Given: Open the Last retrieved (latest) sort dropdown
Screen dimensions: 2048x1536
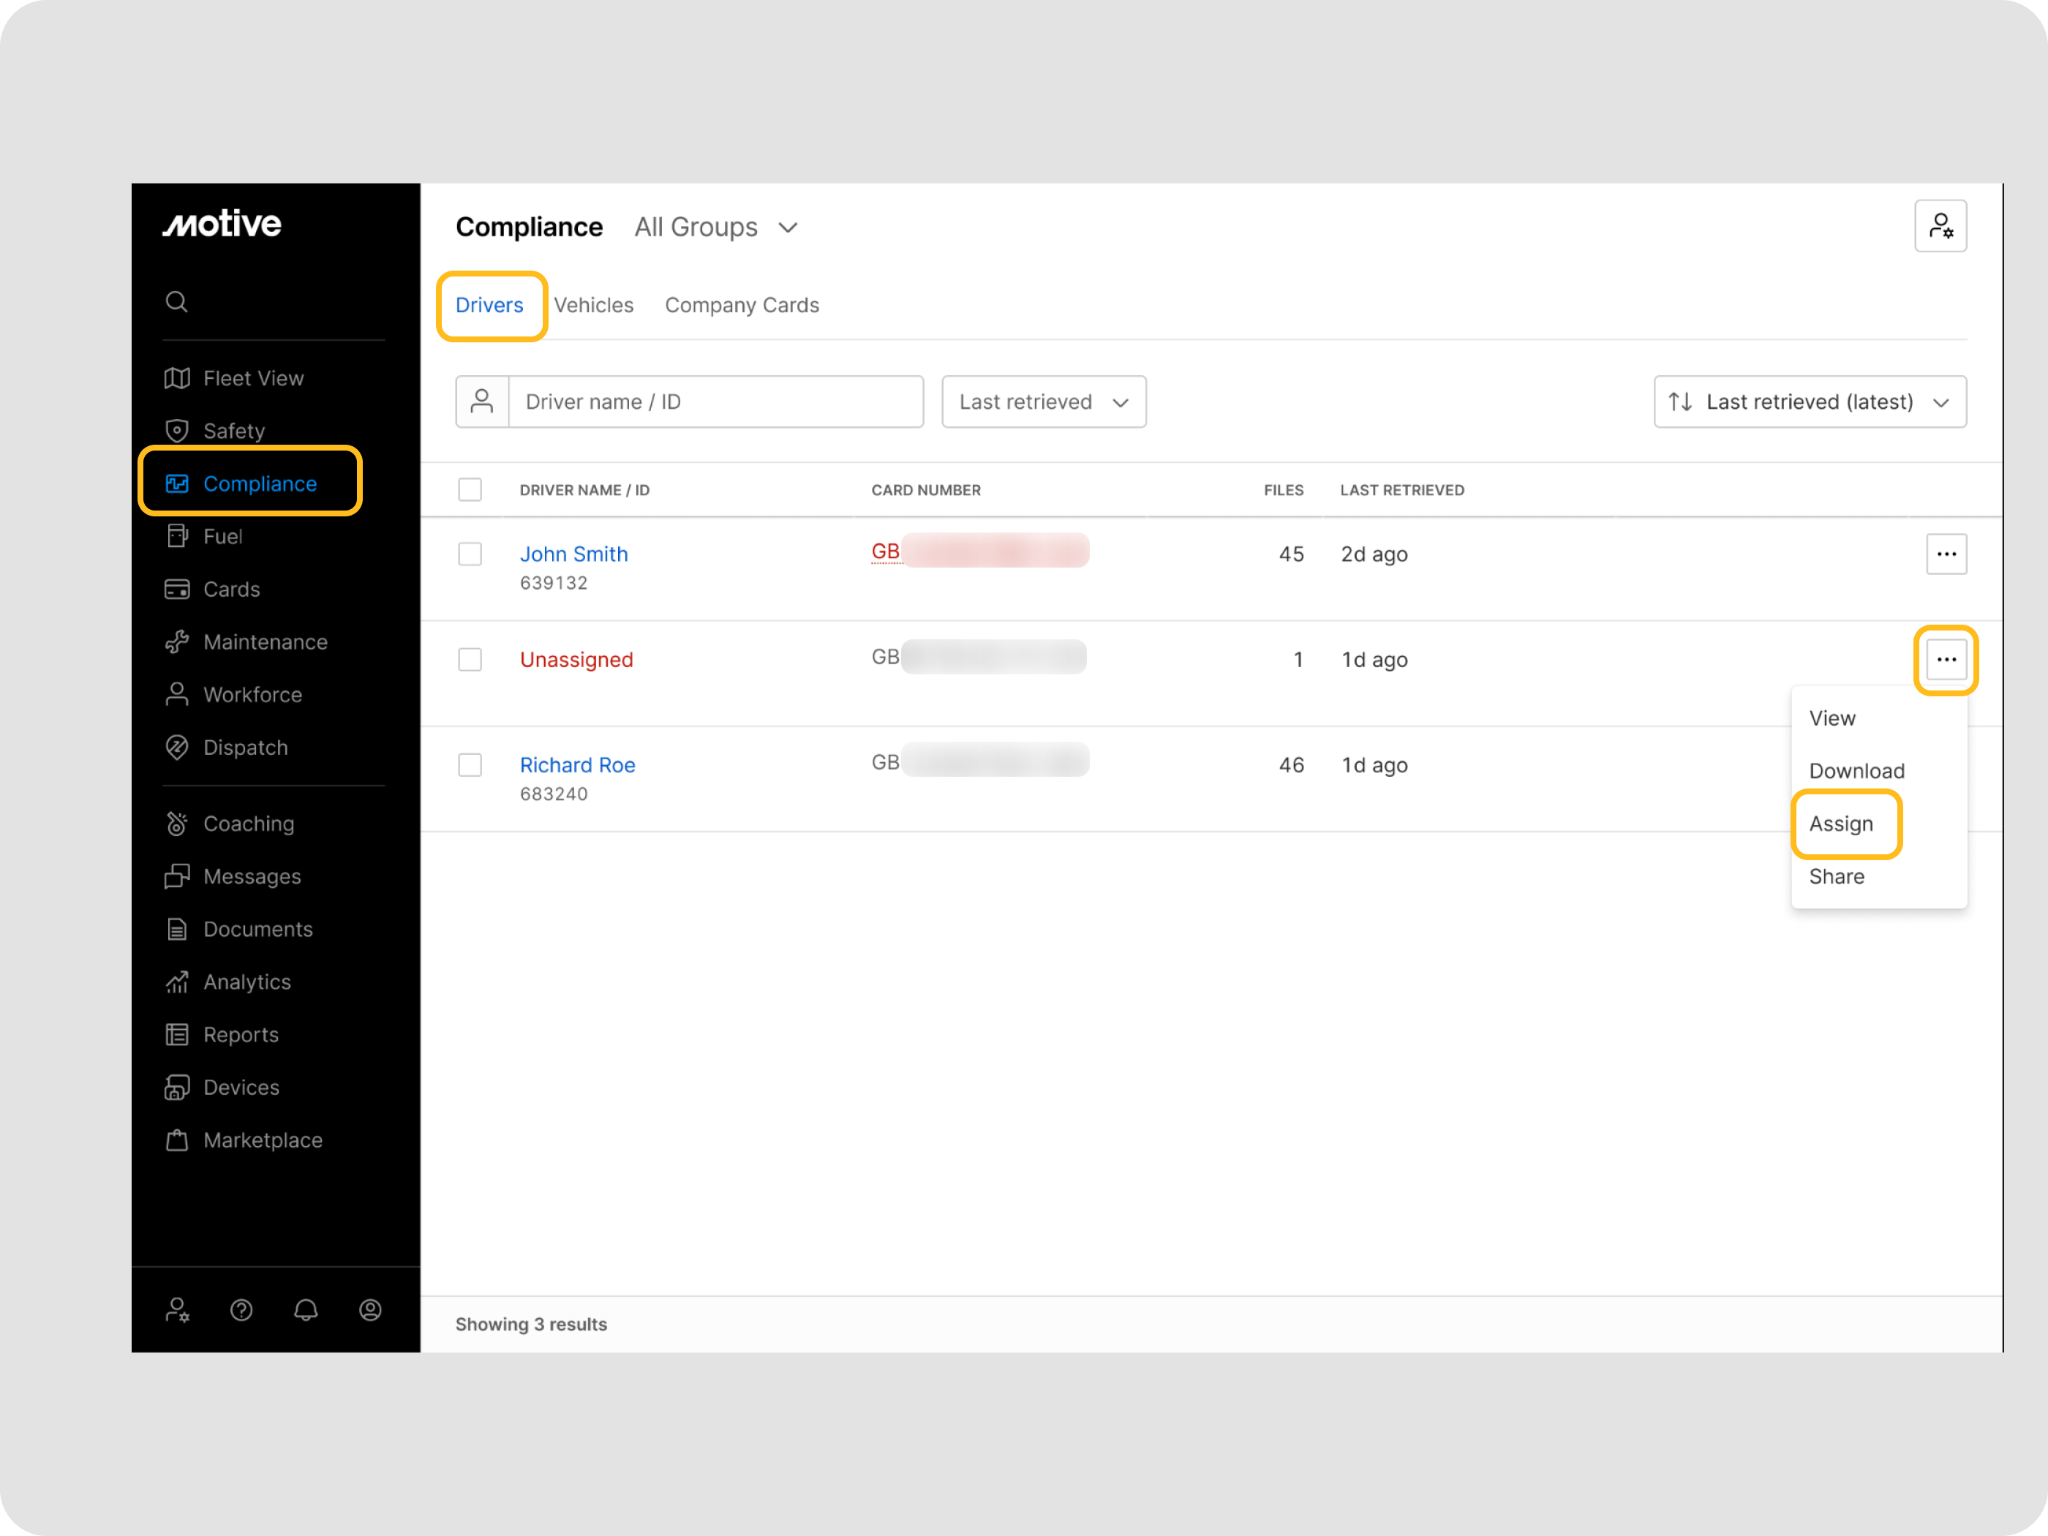Looking at the screenshot, I should pos(1809,402).
